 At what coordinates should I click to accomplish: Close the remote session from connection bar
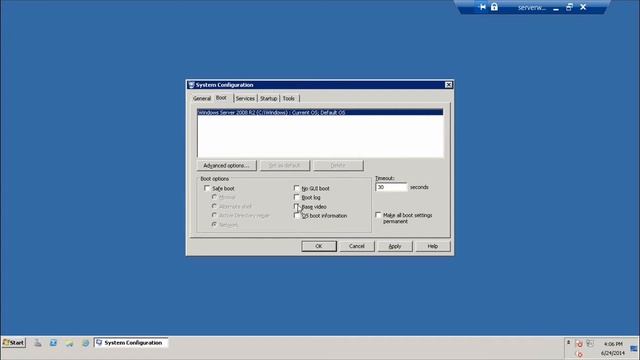click(583, 7)
